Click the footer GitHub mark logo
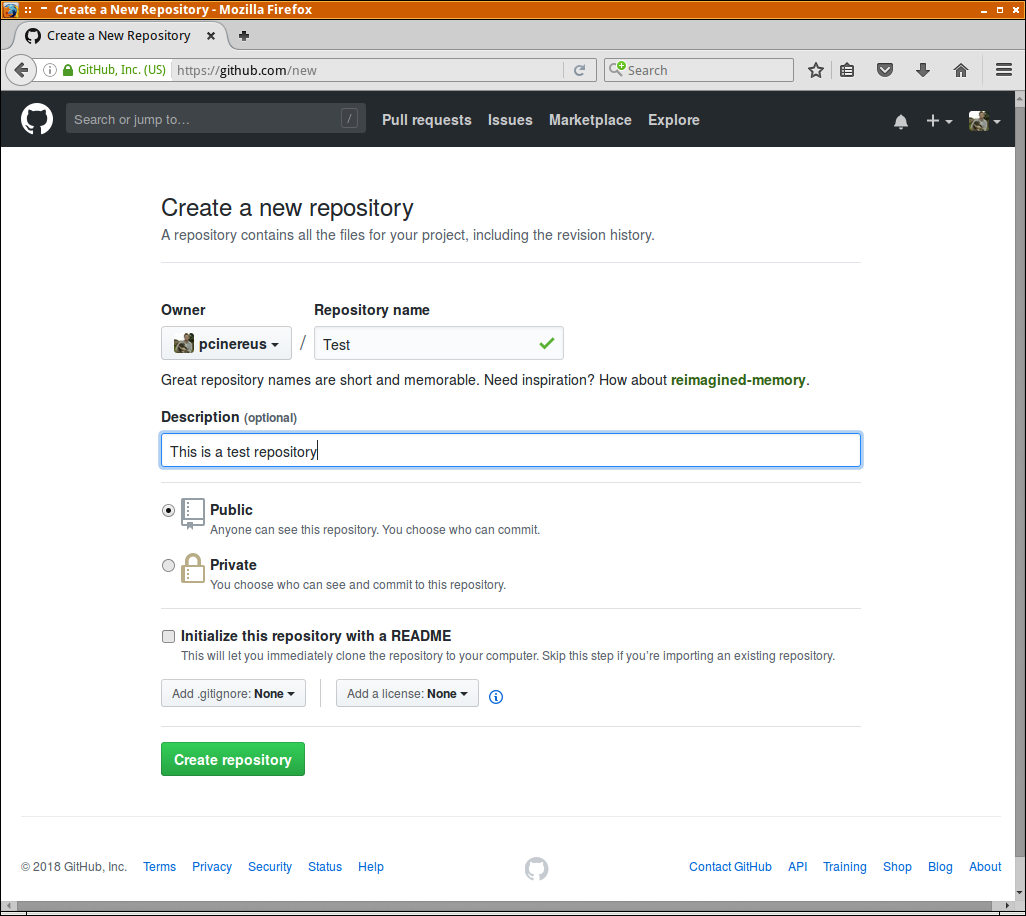 (x=537, y=868)
